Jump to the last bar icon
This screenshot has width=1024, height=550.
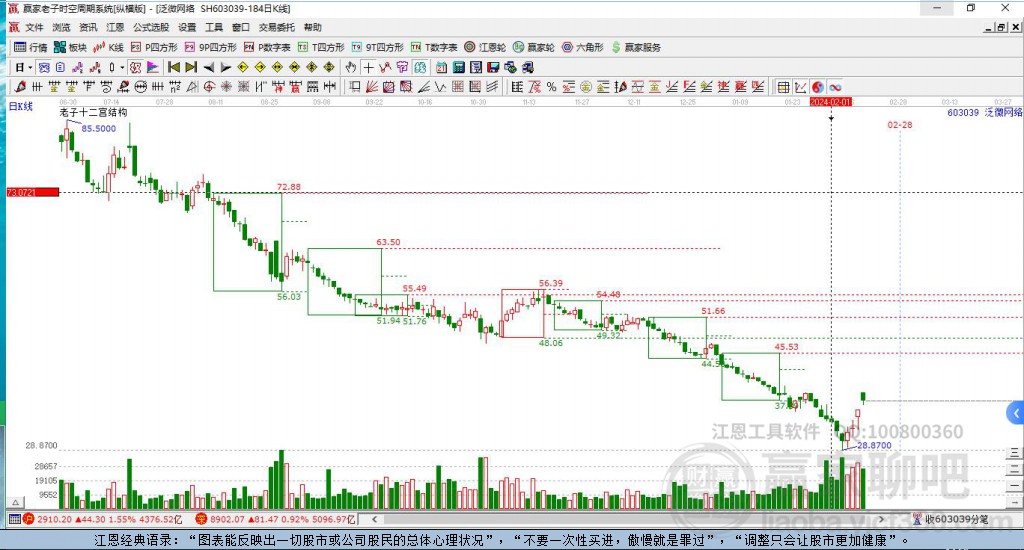191,67
